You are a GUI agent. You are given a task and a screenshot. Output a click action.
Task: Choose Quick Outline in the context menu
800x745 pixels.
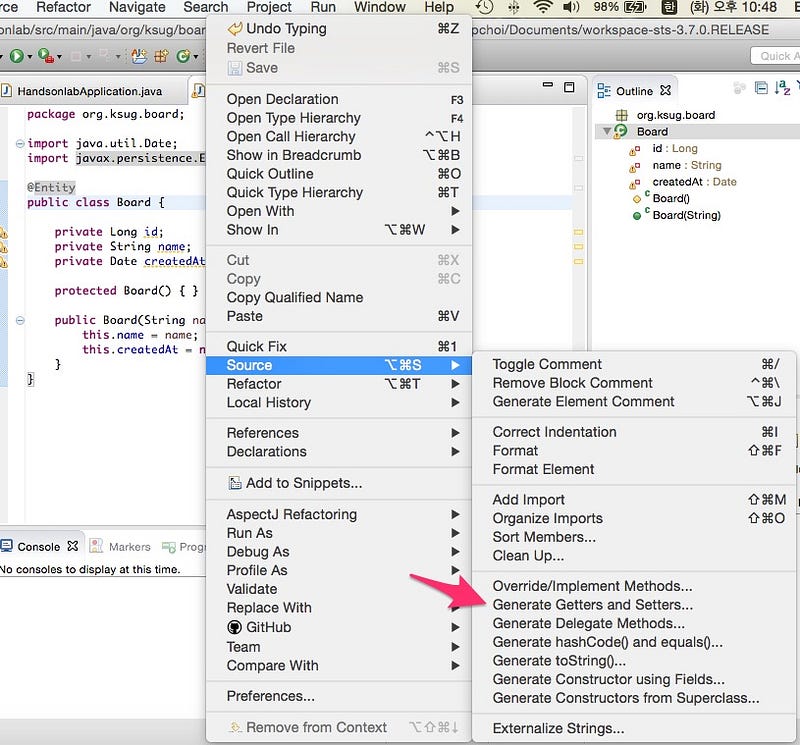click(x=339, y=174)
